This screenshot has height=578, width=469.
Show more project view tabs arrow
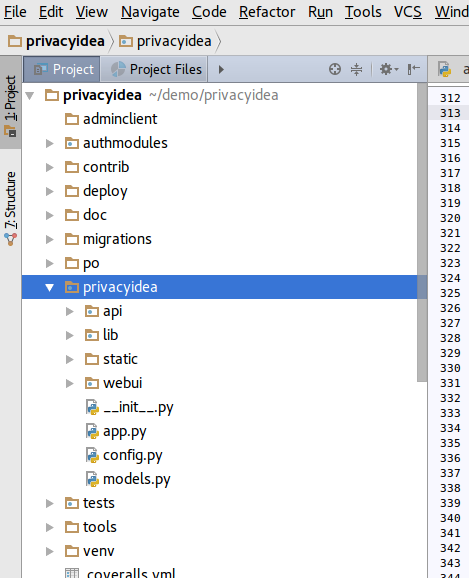pyautogui.click(x=221, y=69)
